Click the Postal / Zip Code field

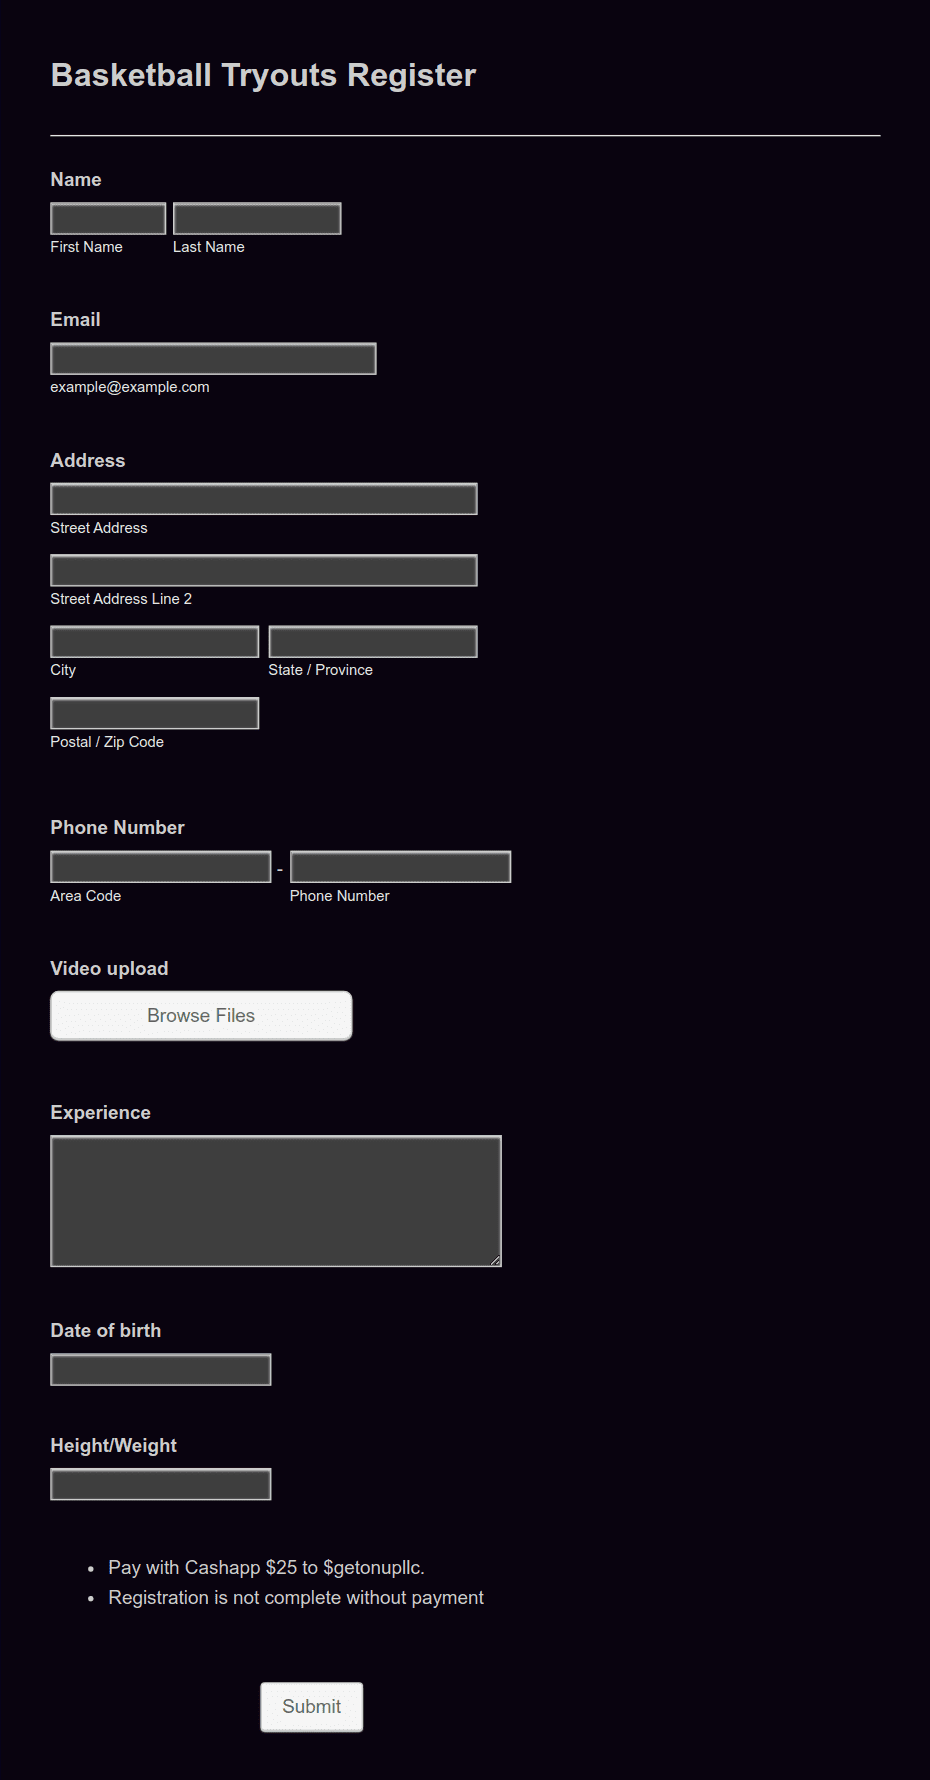(x=155, y=714)
